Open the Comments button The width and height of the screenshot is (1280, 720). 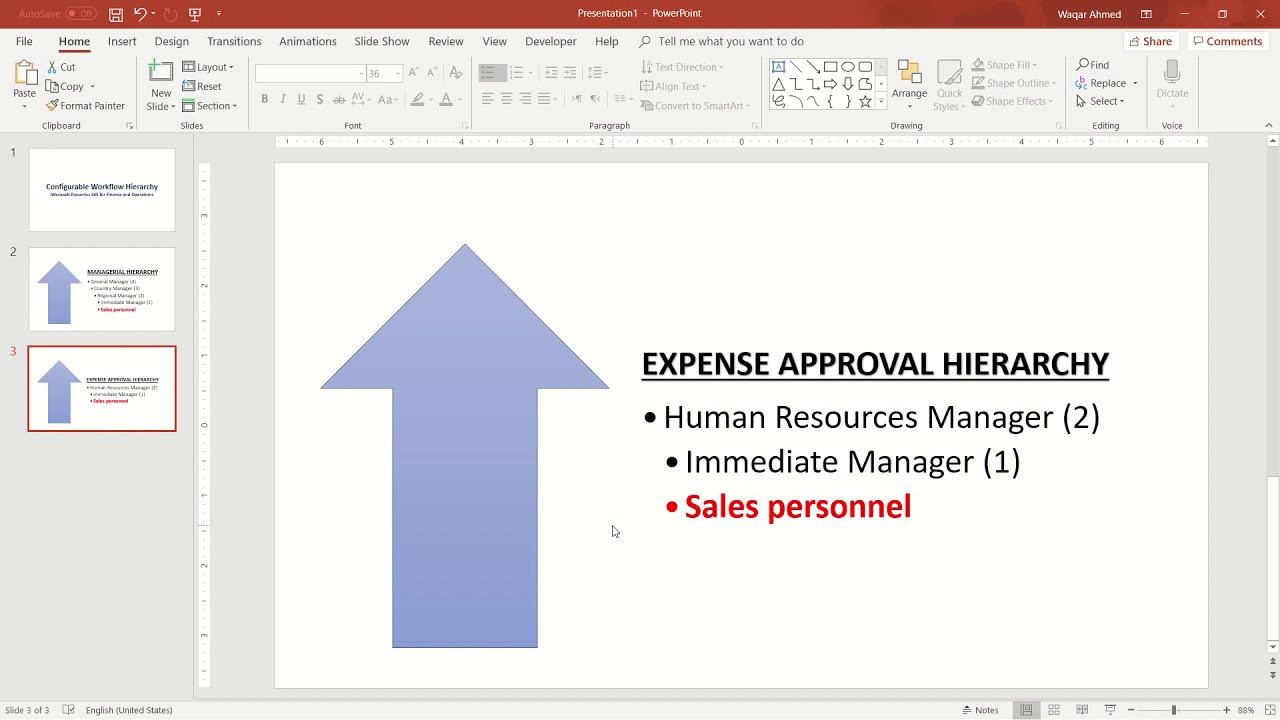coord(1226,41)
